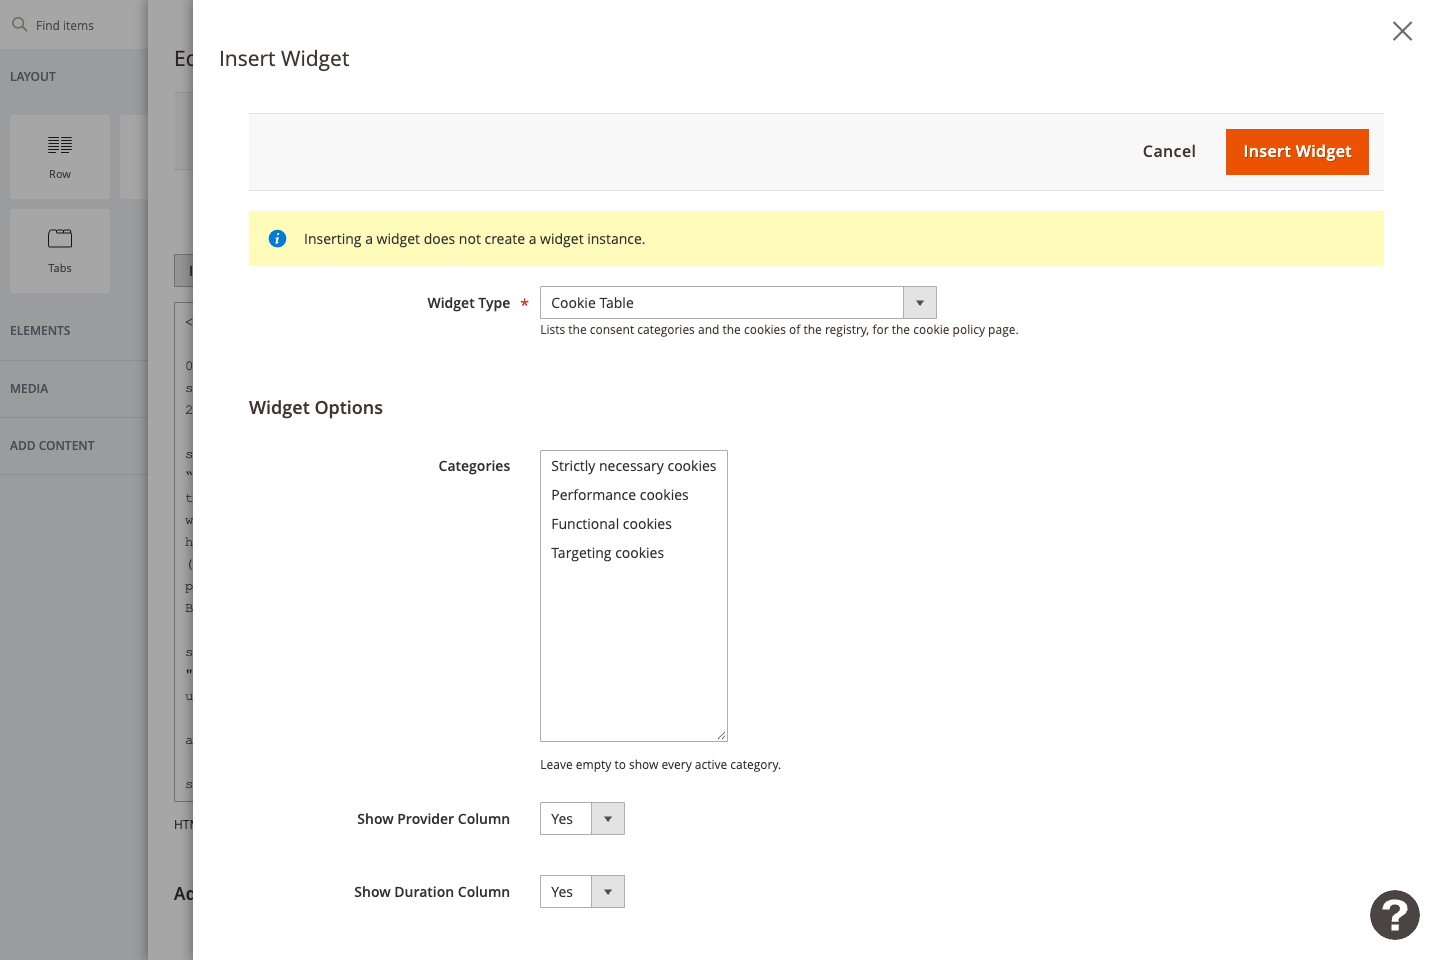
Task: Select Targeting cookies category
Action: click(633, 553)
